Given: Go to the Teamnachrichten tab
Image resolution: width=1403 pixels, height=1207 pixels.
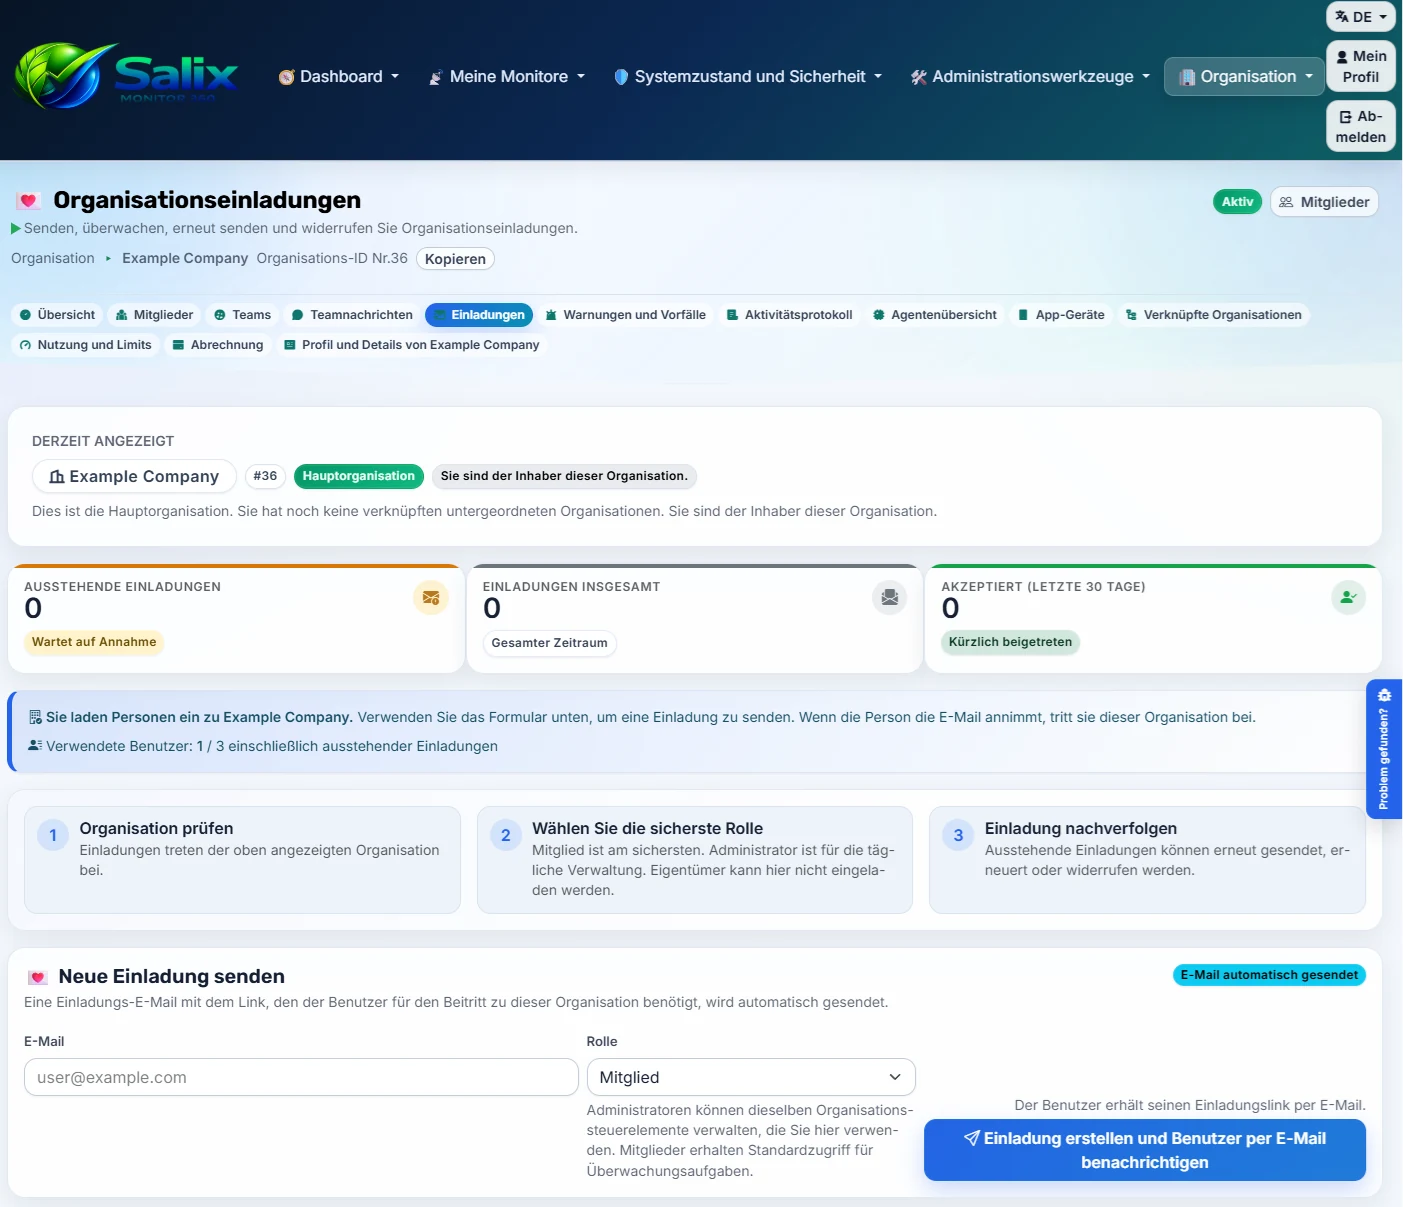Looking at the screenshot, I should click(x=352, y=315).
